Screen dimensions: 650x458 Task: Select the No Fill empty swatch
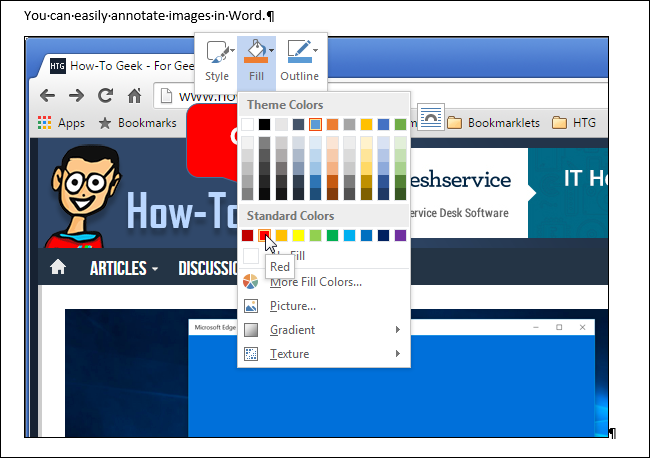pos(251,256)
